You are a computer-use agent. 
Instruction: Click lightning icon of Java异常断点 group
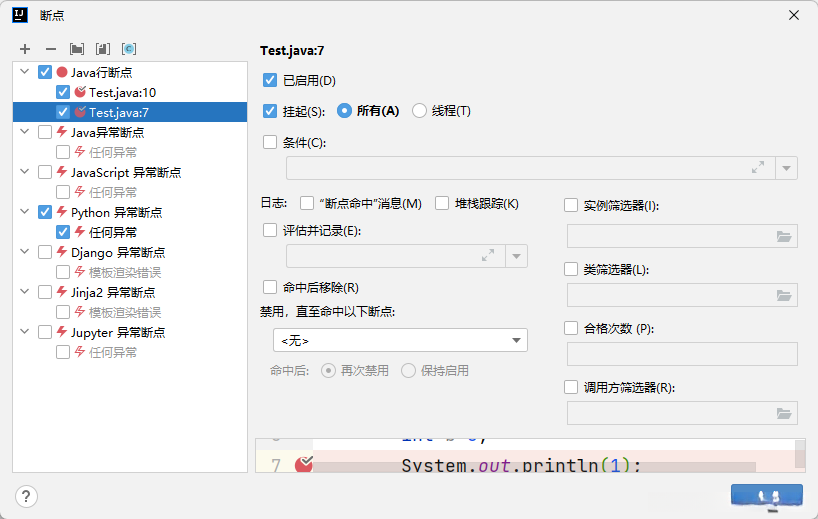pyautogui.click(x=62, y=131)
